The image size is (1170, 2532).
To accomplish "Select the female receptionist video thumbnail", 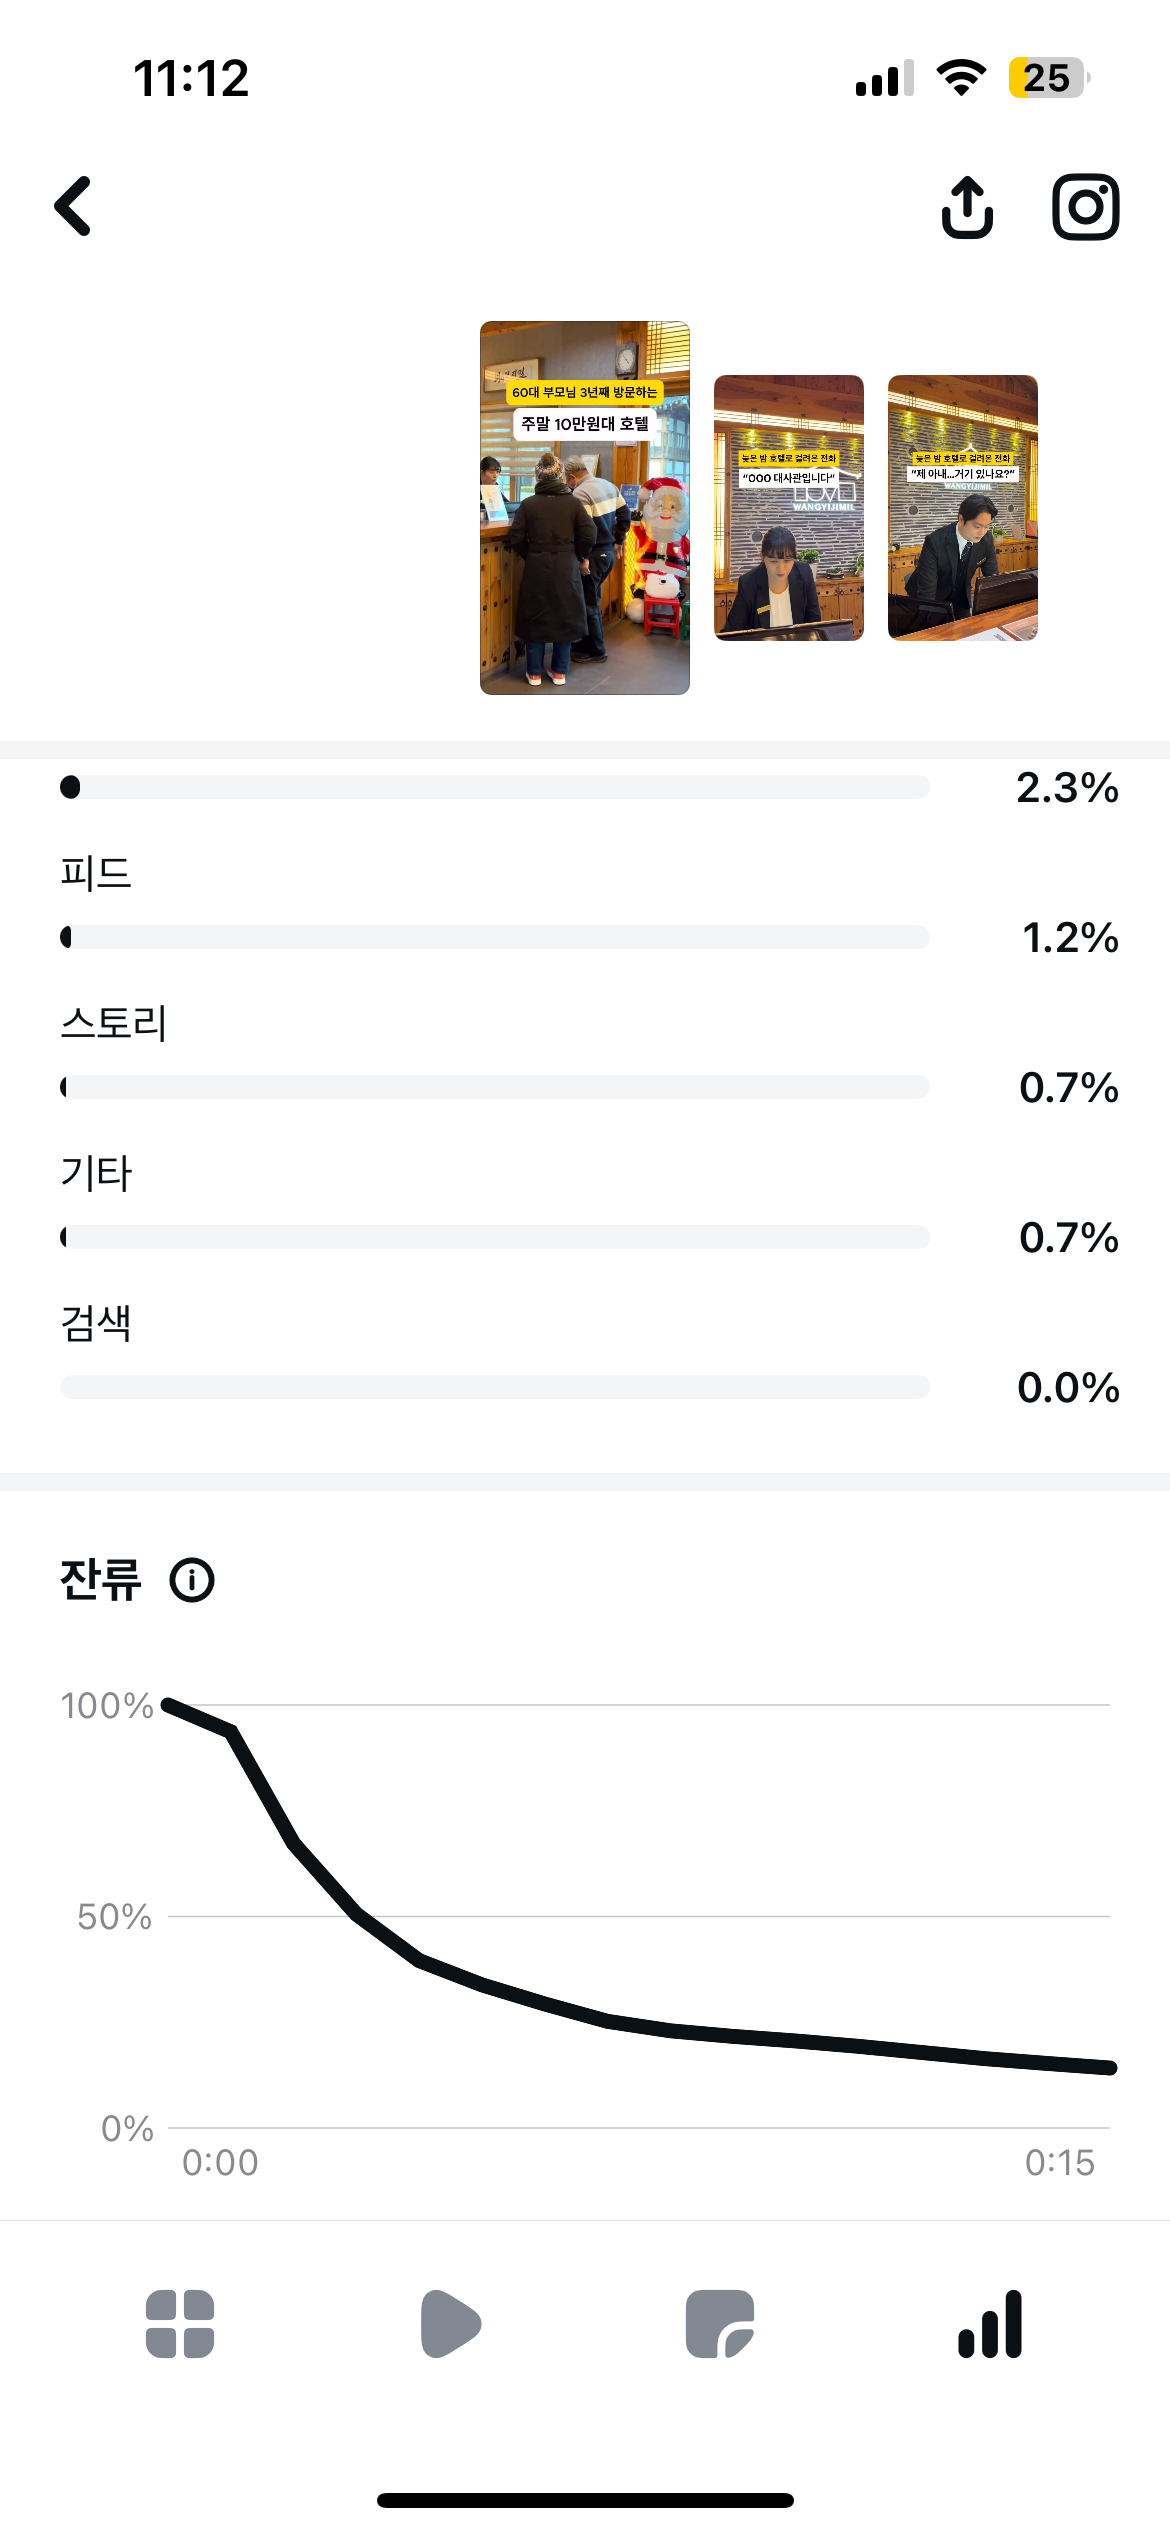I will coord(789,508).
